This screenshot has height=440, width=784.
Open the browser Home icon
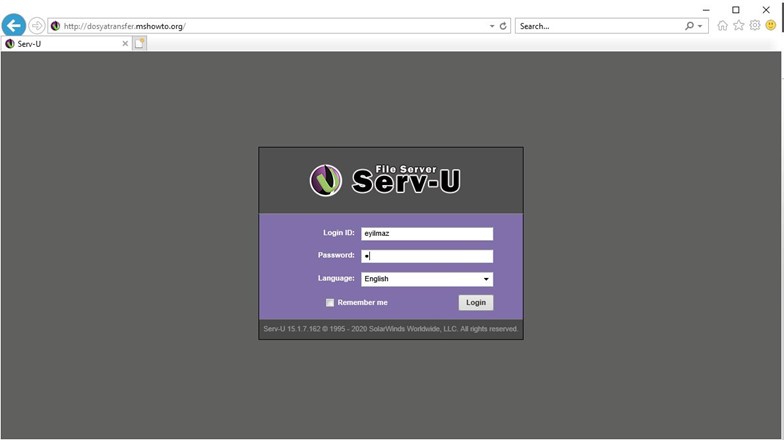(722, 26)
